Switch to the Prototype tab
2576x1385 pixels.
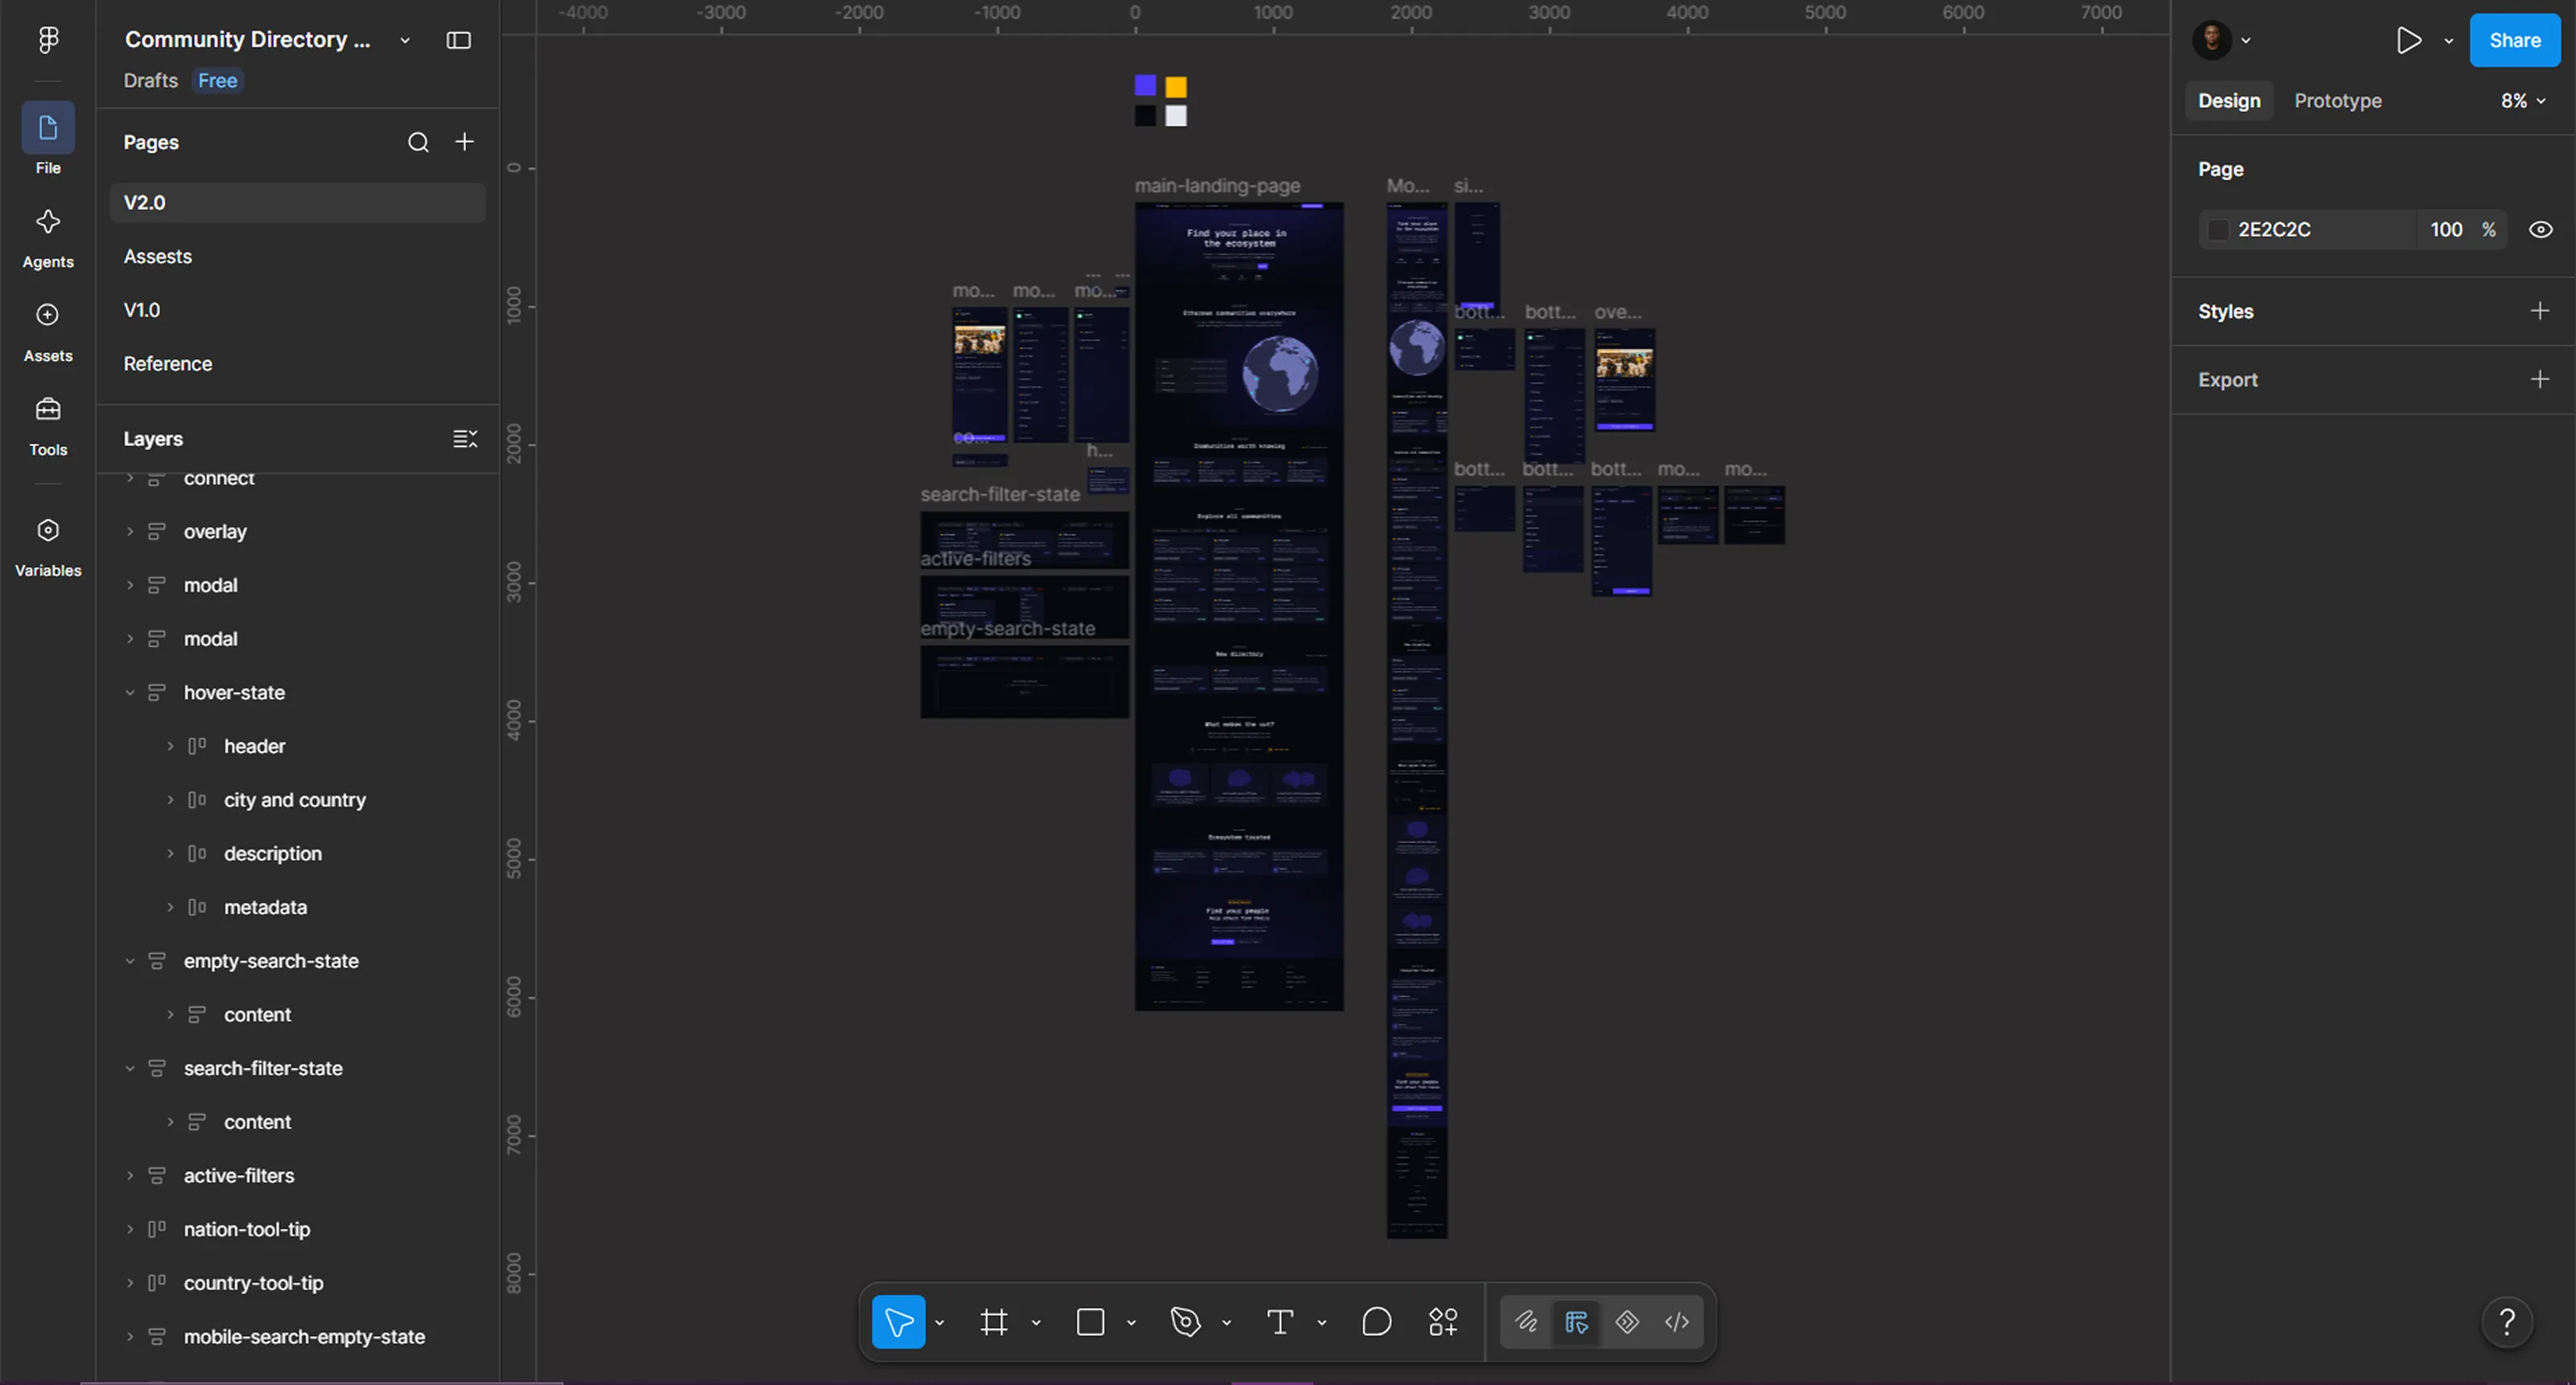(2337, 101)
